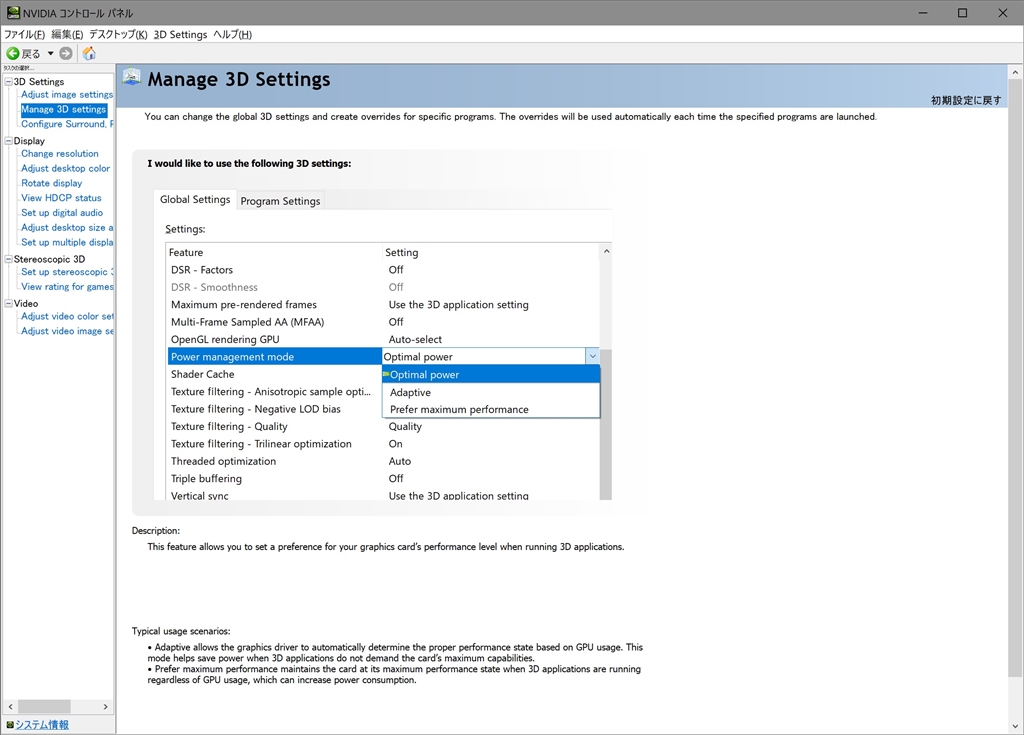Open the 3D Settings menu
1024x735 pixels.
pos(180,35)
